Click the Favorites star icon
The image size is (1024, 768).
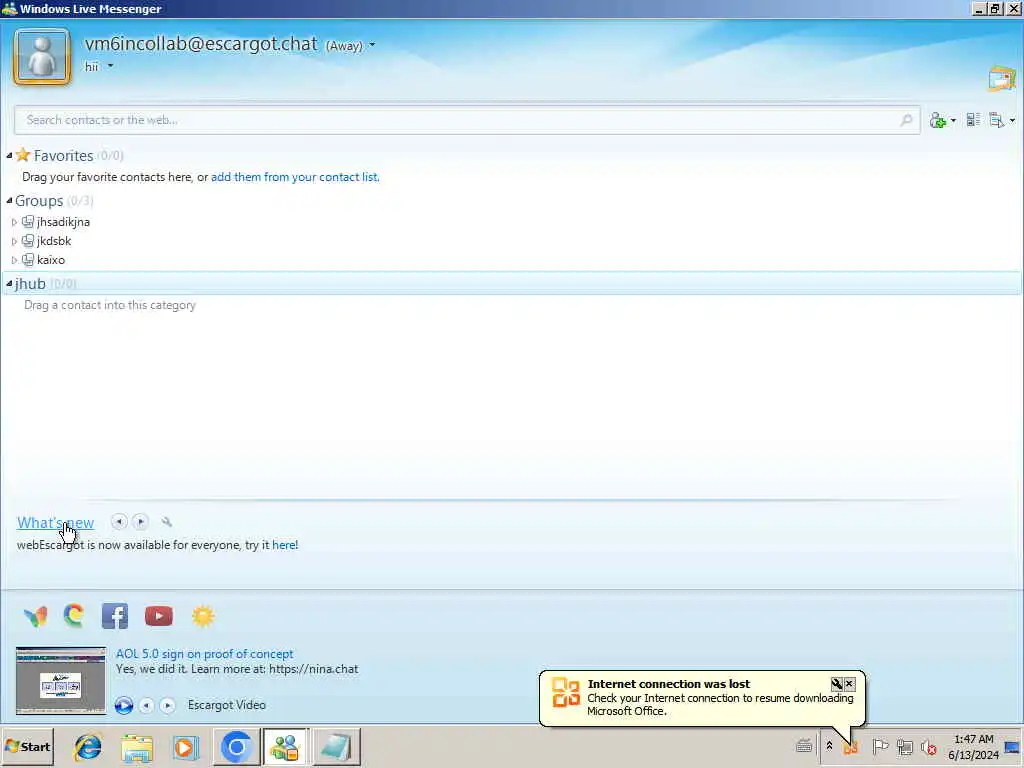point(23,155)
